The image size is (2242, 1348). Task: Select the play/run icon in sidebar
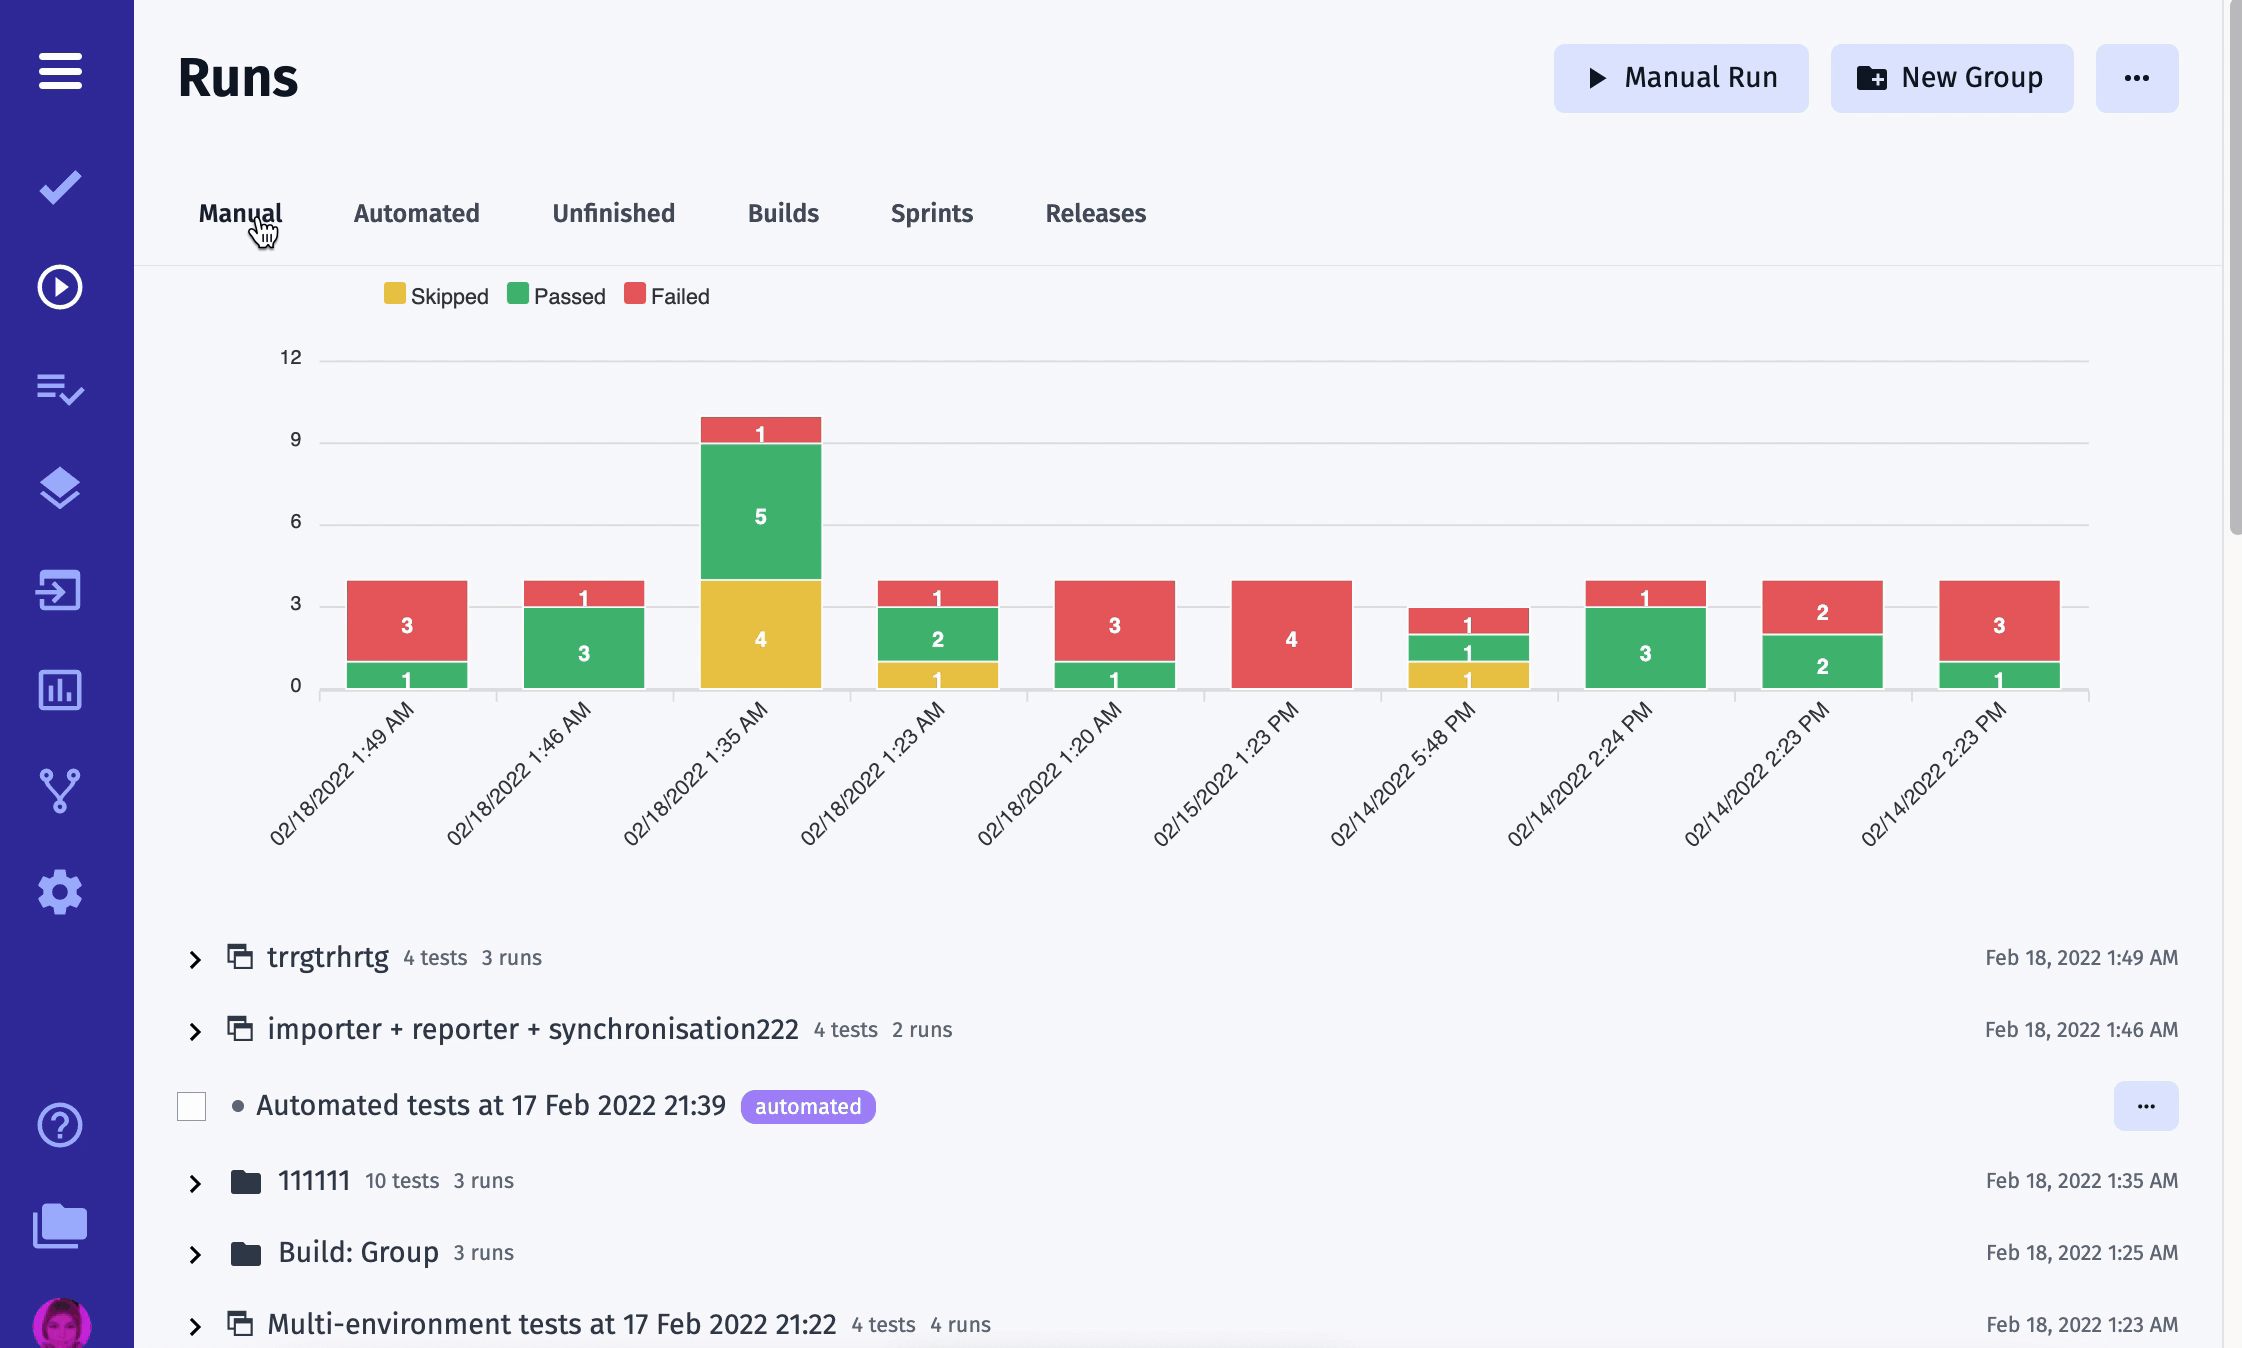point(59,287)
